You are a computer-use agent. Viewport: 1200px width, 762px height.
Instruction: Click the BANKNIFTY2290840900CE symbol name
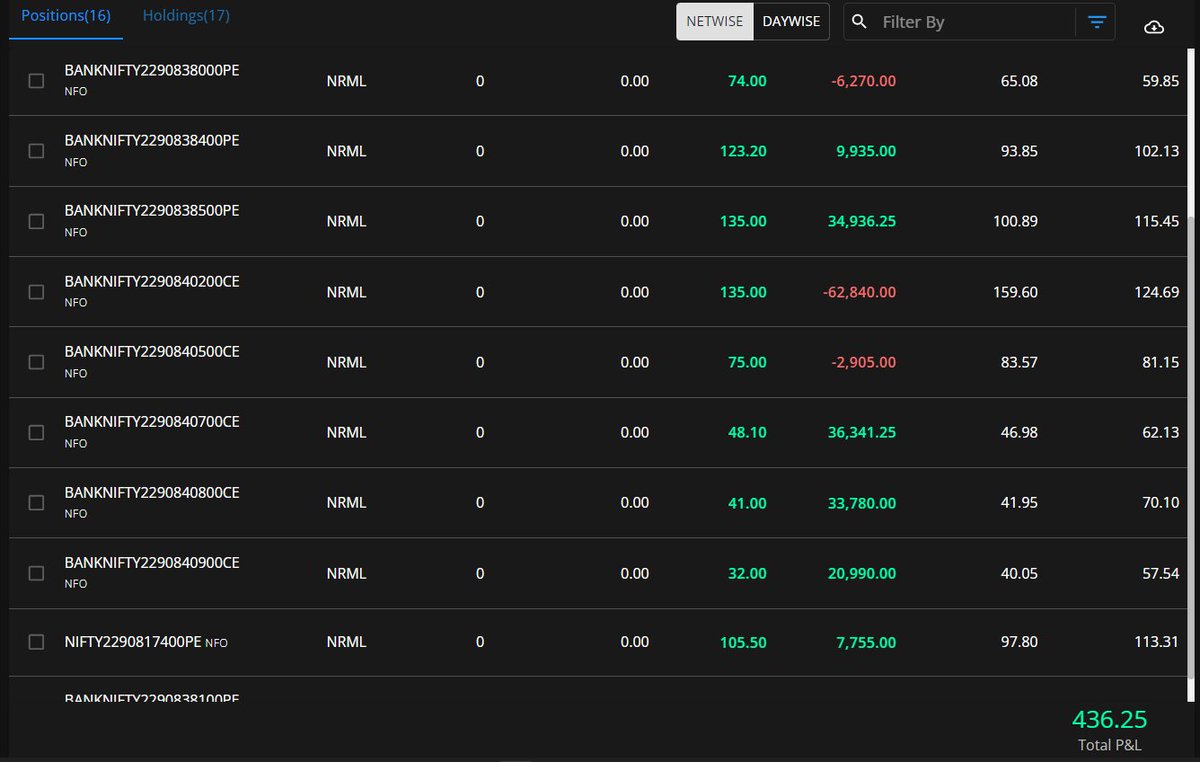tap(152, 563)
